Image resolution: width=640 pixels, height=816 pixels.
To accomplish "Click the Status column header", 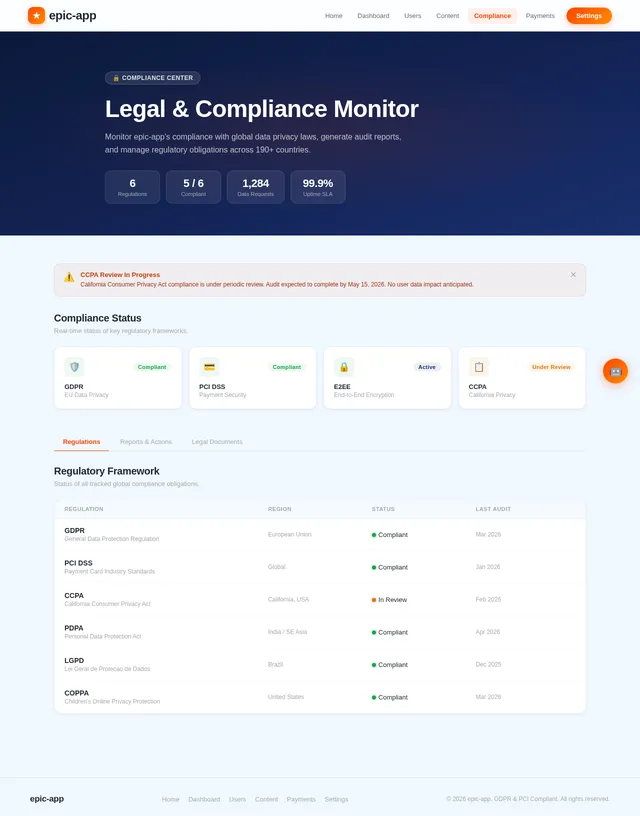I will [383, 509].
